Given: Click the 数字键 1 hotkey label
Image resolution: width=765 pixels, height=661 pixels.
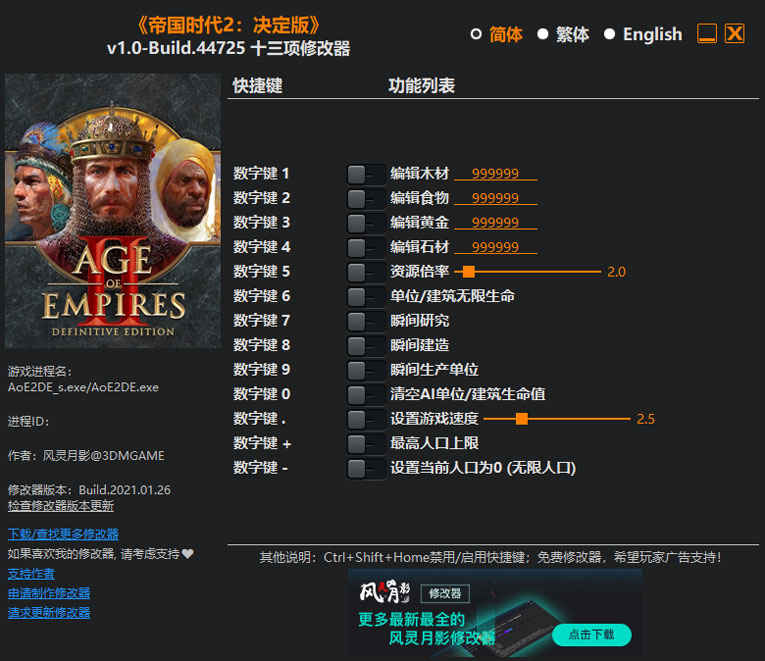Looking at the screenshot, I should 261,173.
